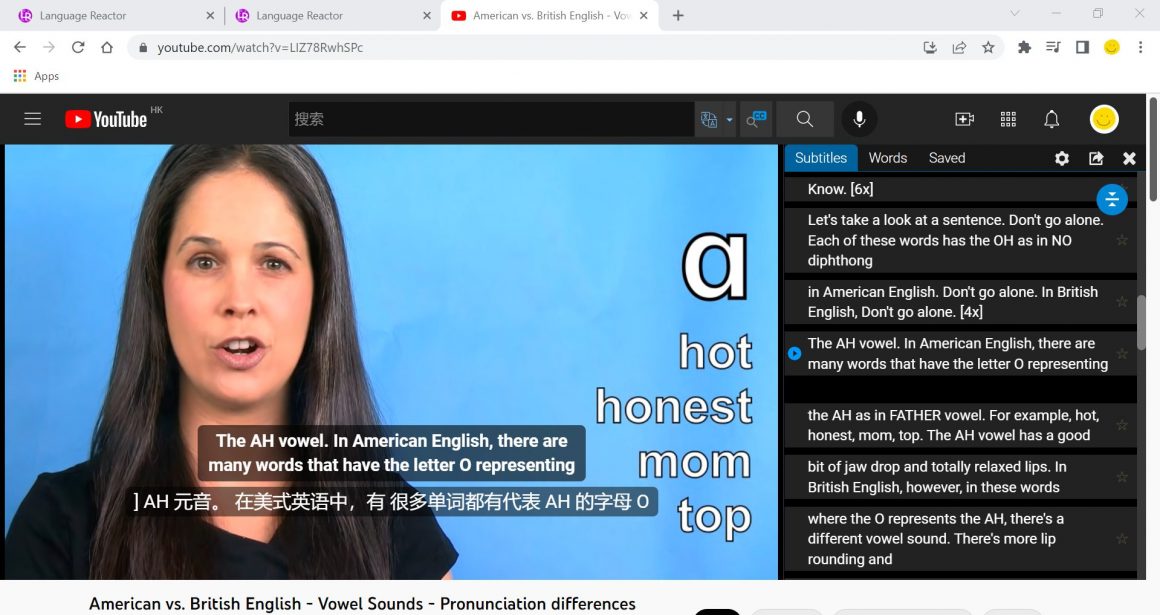Play the 'The AH vowel' subtitle line

point(794,353)
